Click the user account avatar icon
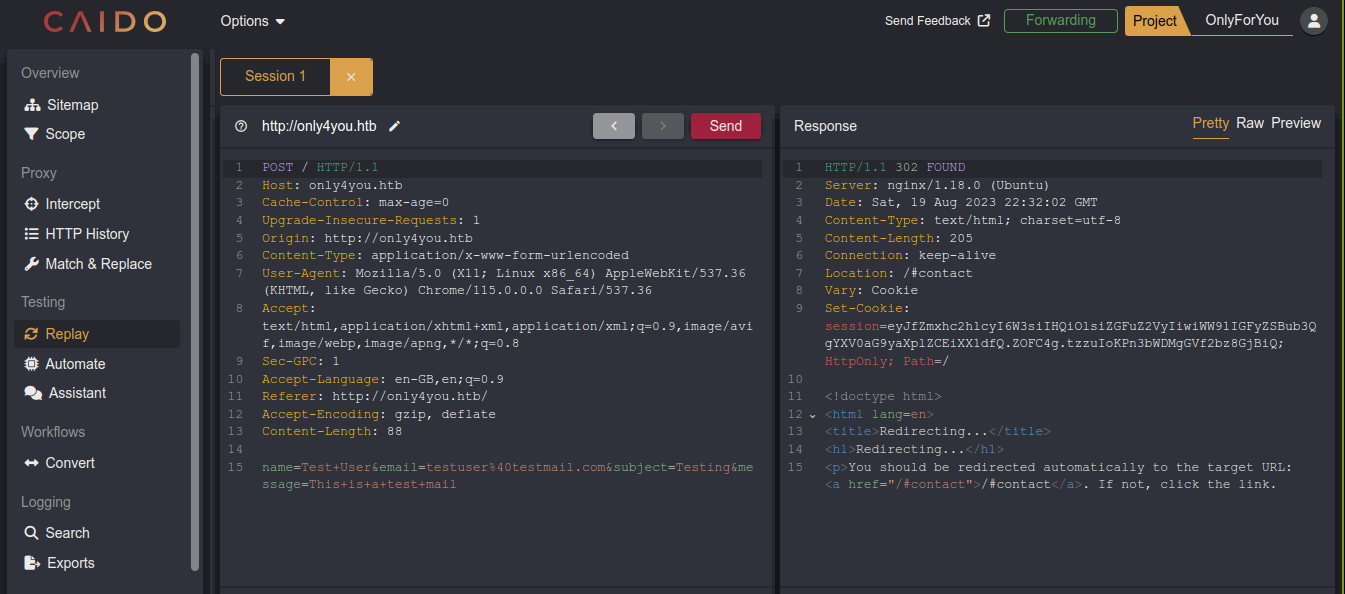1345x594 pixels. point(1313,20)
